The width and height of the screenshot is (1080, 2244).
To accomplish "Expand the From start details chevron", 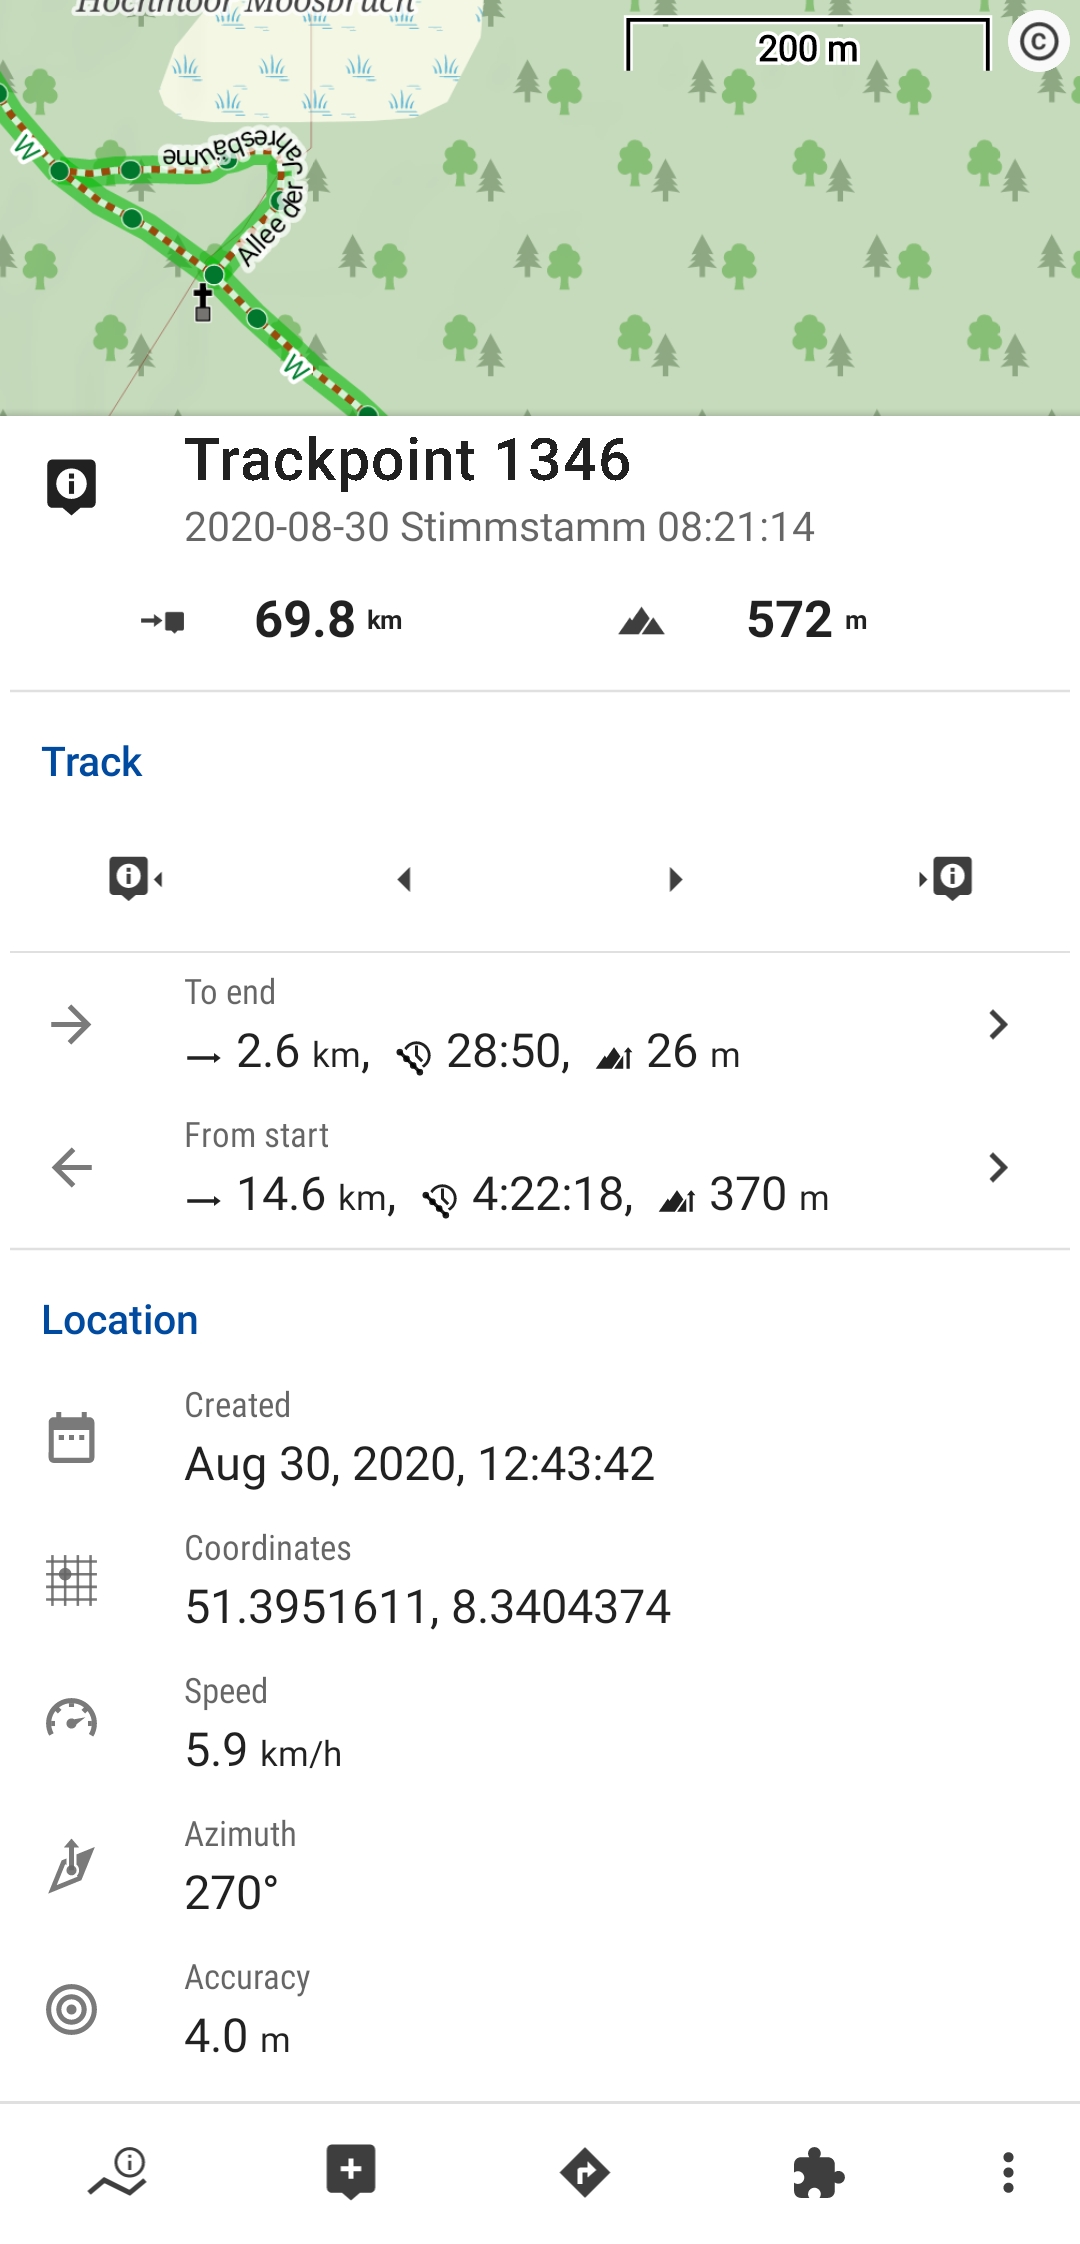I will [997, 1168].
